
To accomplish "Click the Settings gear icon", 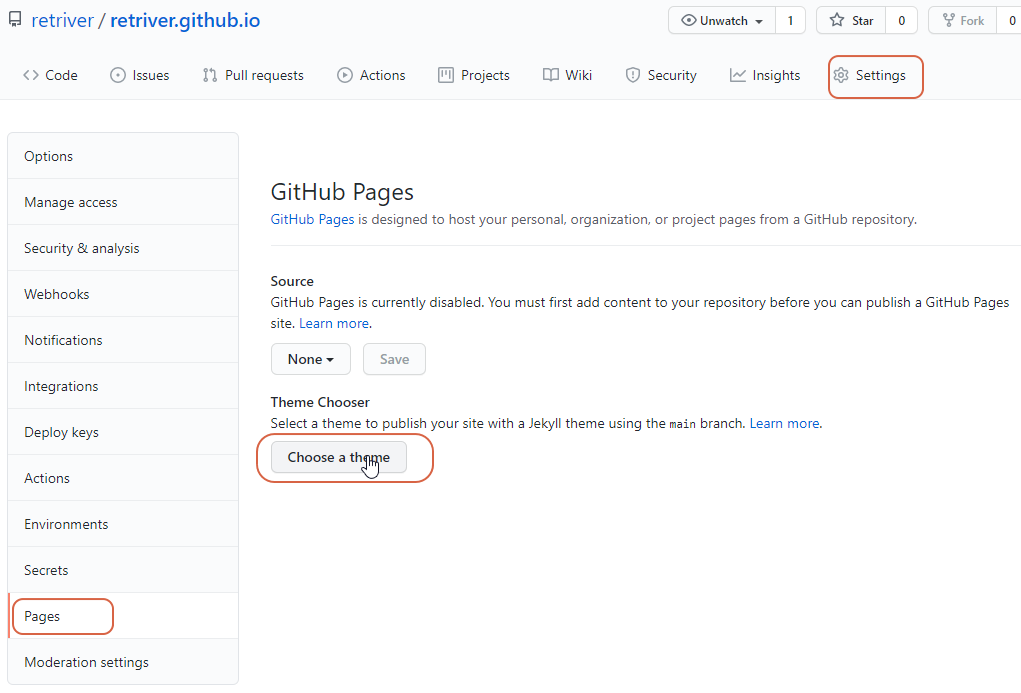I will [841, 76].
